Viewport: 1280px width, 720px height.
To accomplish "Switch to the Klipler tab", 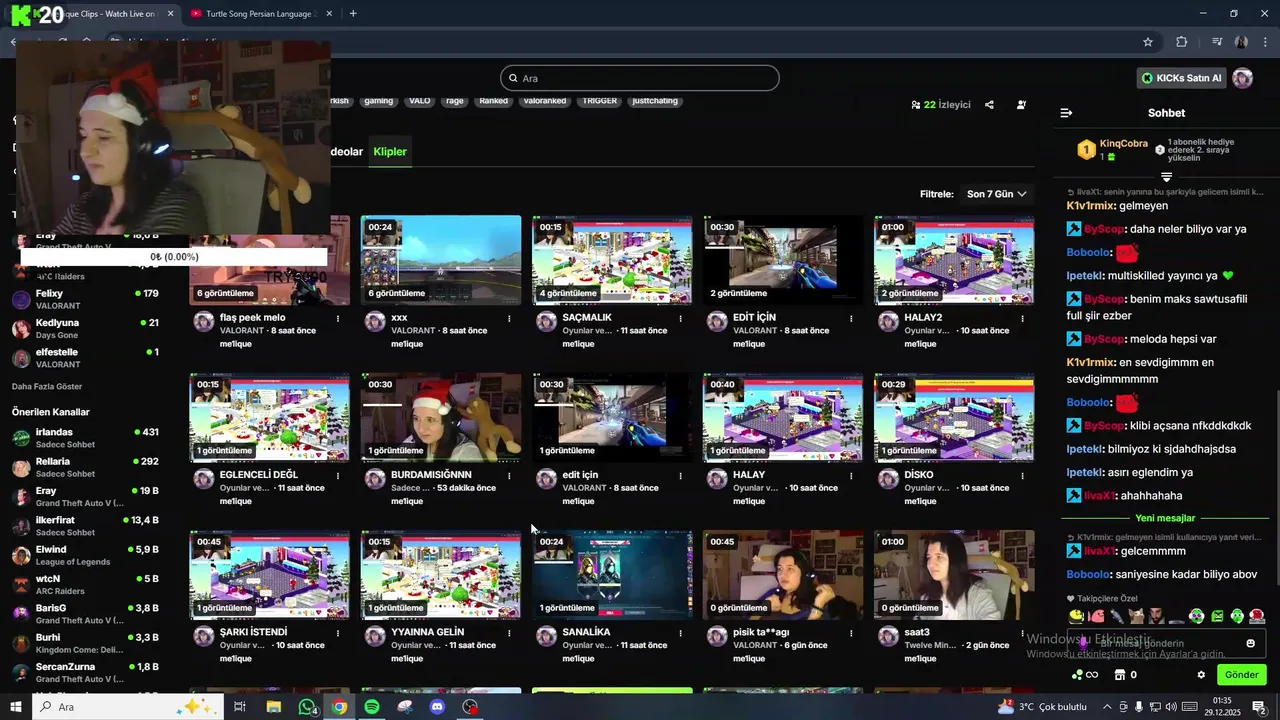I will tap(390, 152).
